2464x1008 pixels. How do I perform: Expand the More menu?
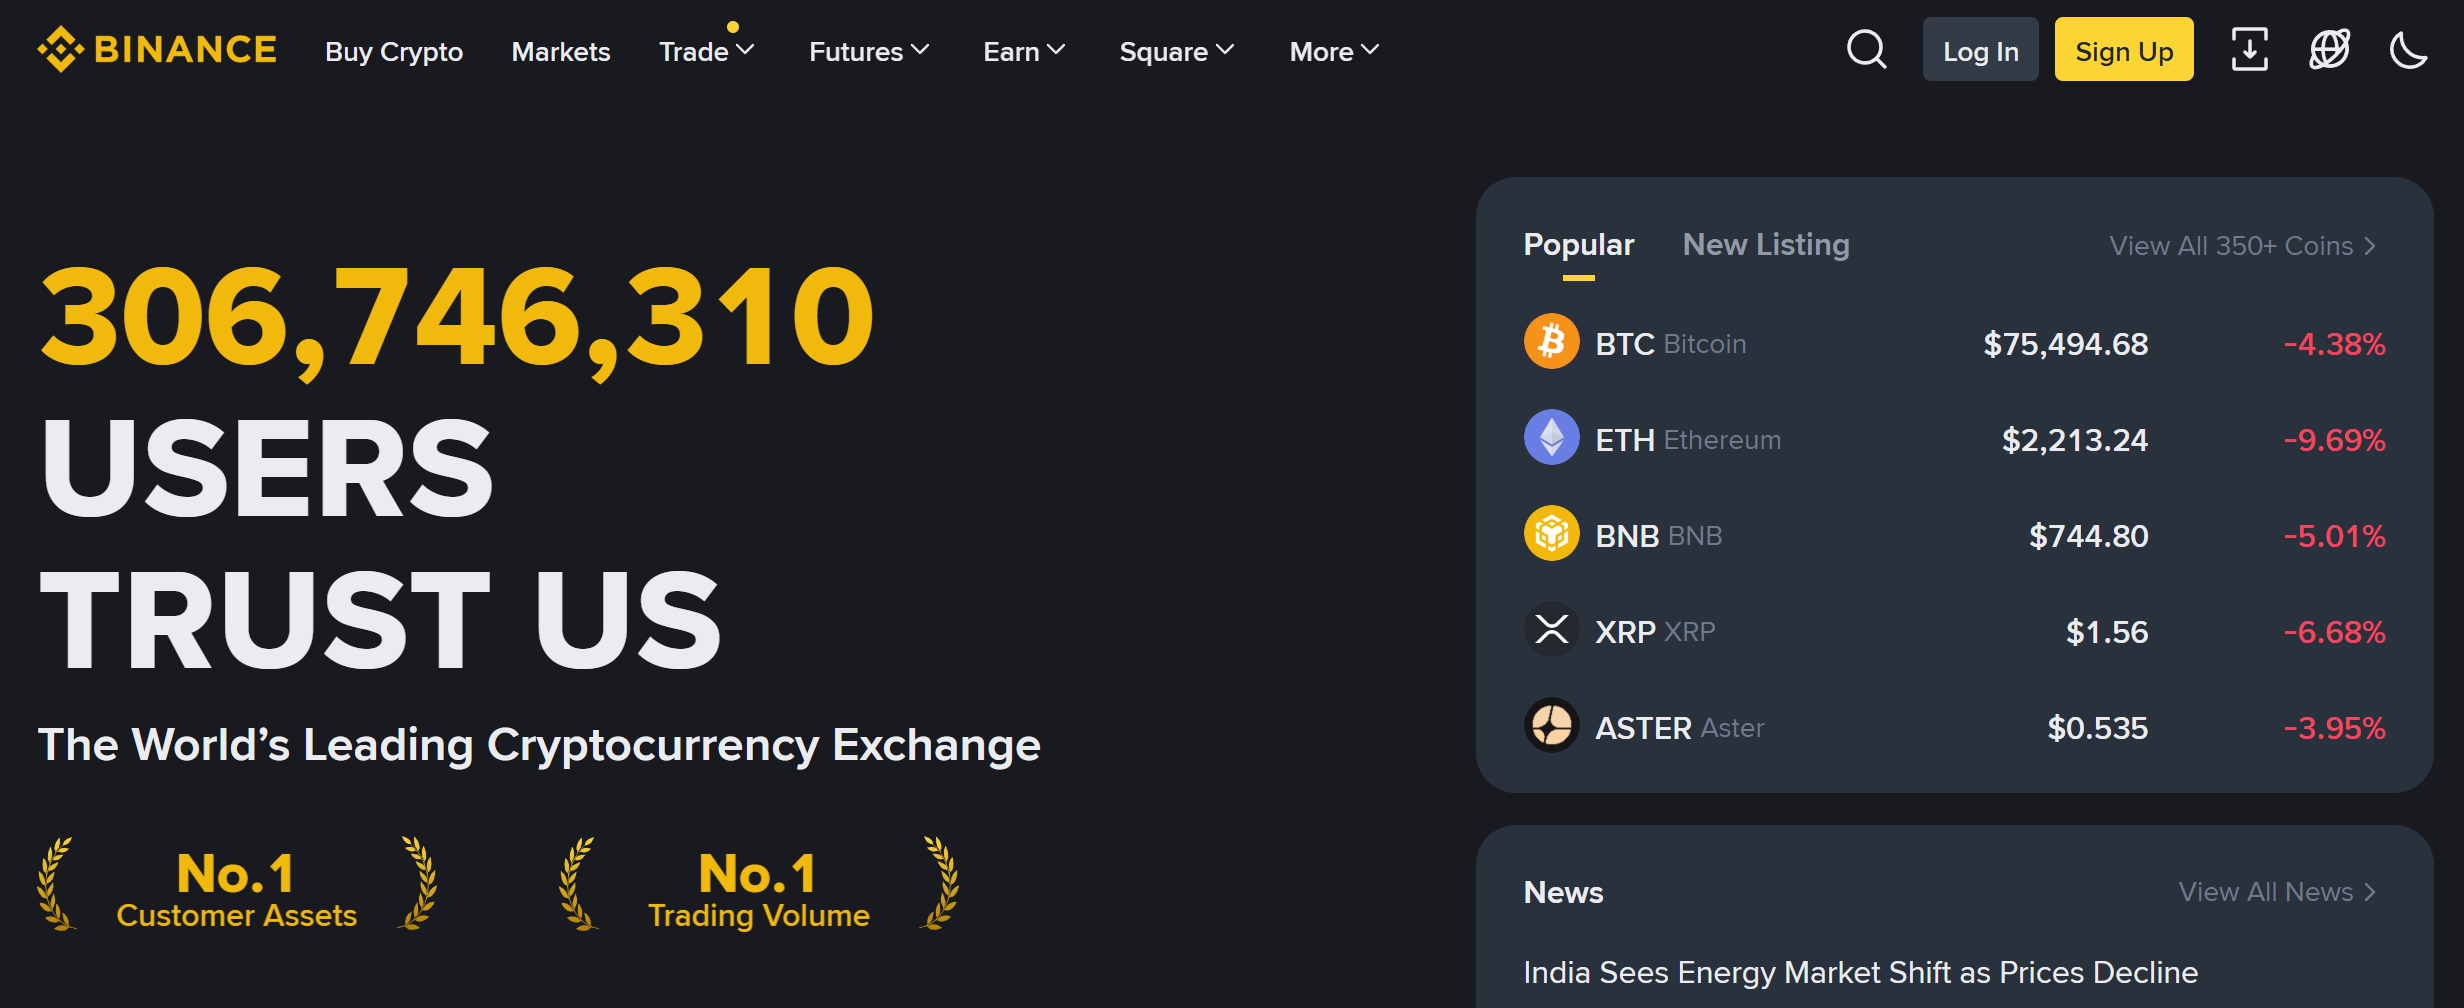1333,51
